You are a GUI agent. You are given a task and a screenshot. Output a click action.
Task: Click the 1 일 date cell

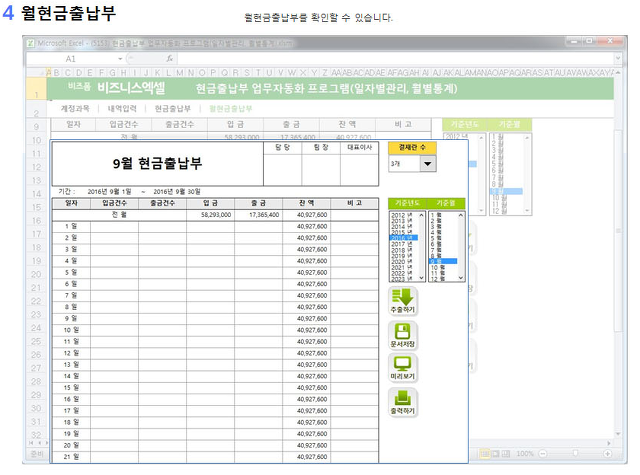71,226
